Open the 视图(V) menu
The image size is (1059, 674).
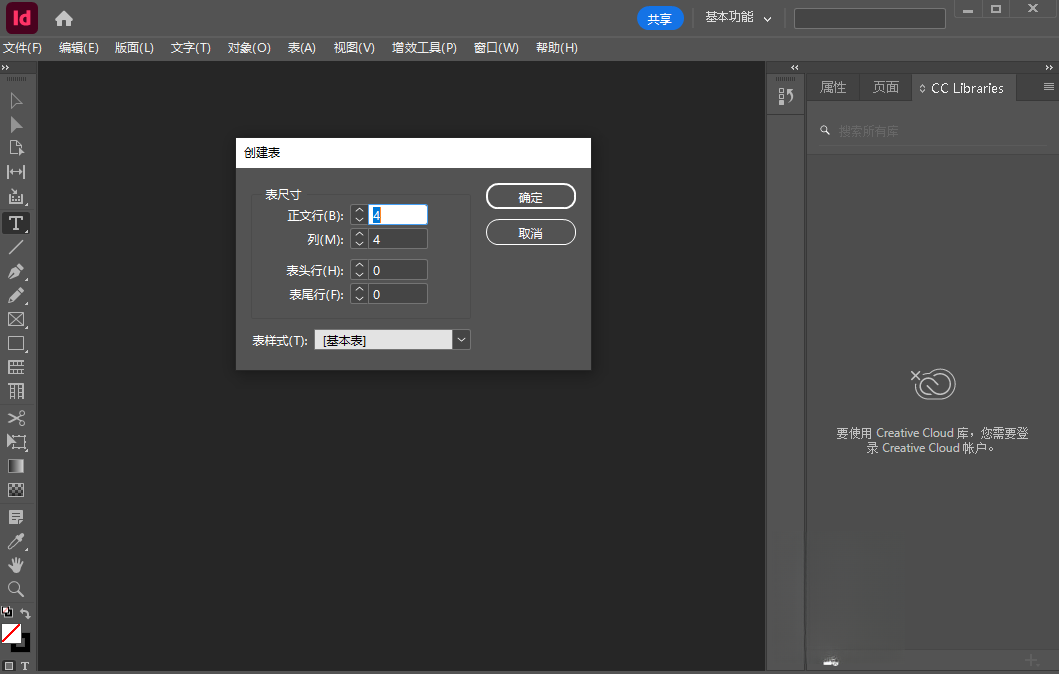(354, 48)
